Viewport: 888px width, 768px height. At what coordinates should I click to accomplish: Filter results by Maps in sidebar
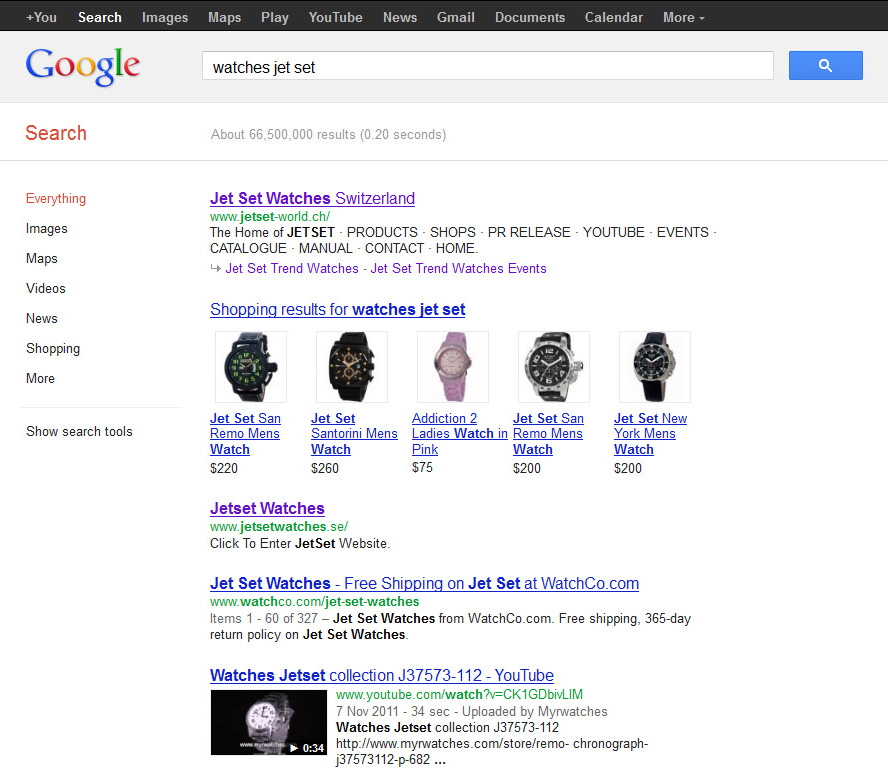(x=41, y=259)
